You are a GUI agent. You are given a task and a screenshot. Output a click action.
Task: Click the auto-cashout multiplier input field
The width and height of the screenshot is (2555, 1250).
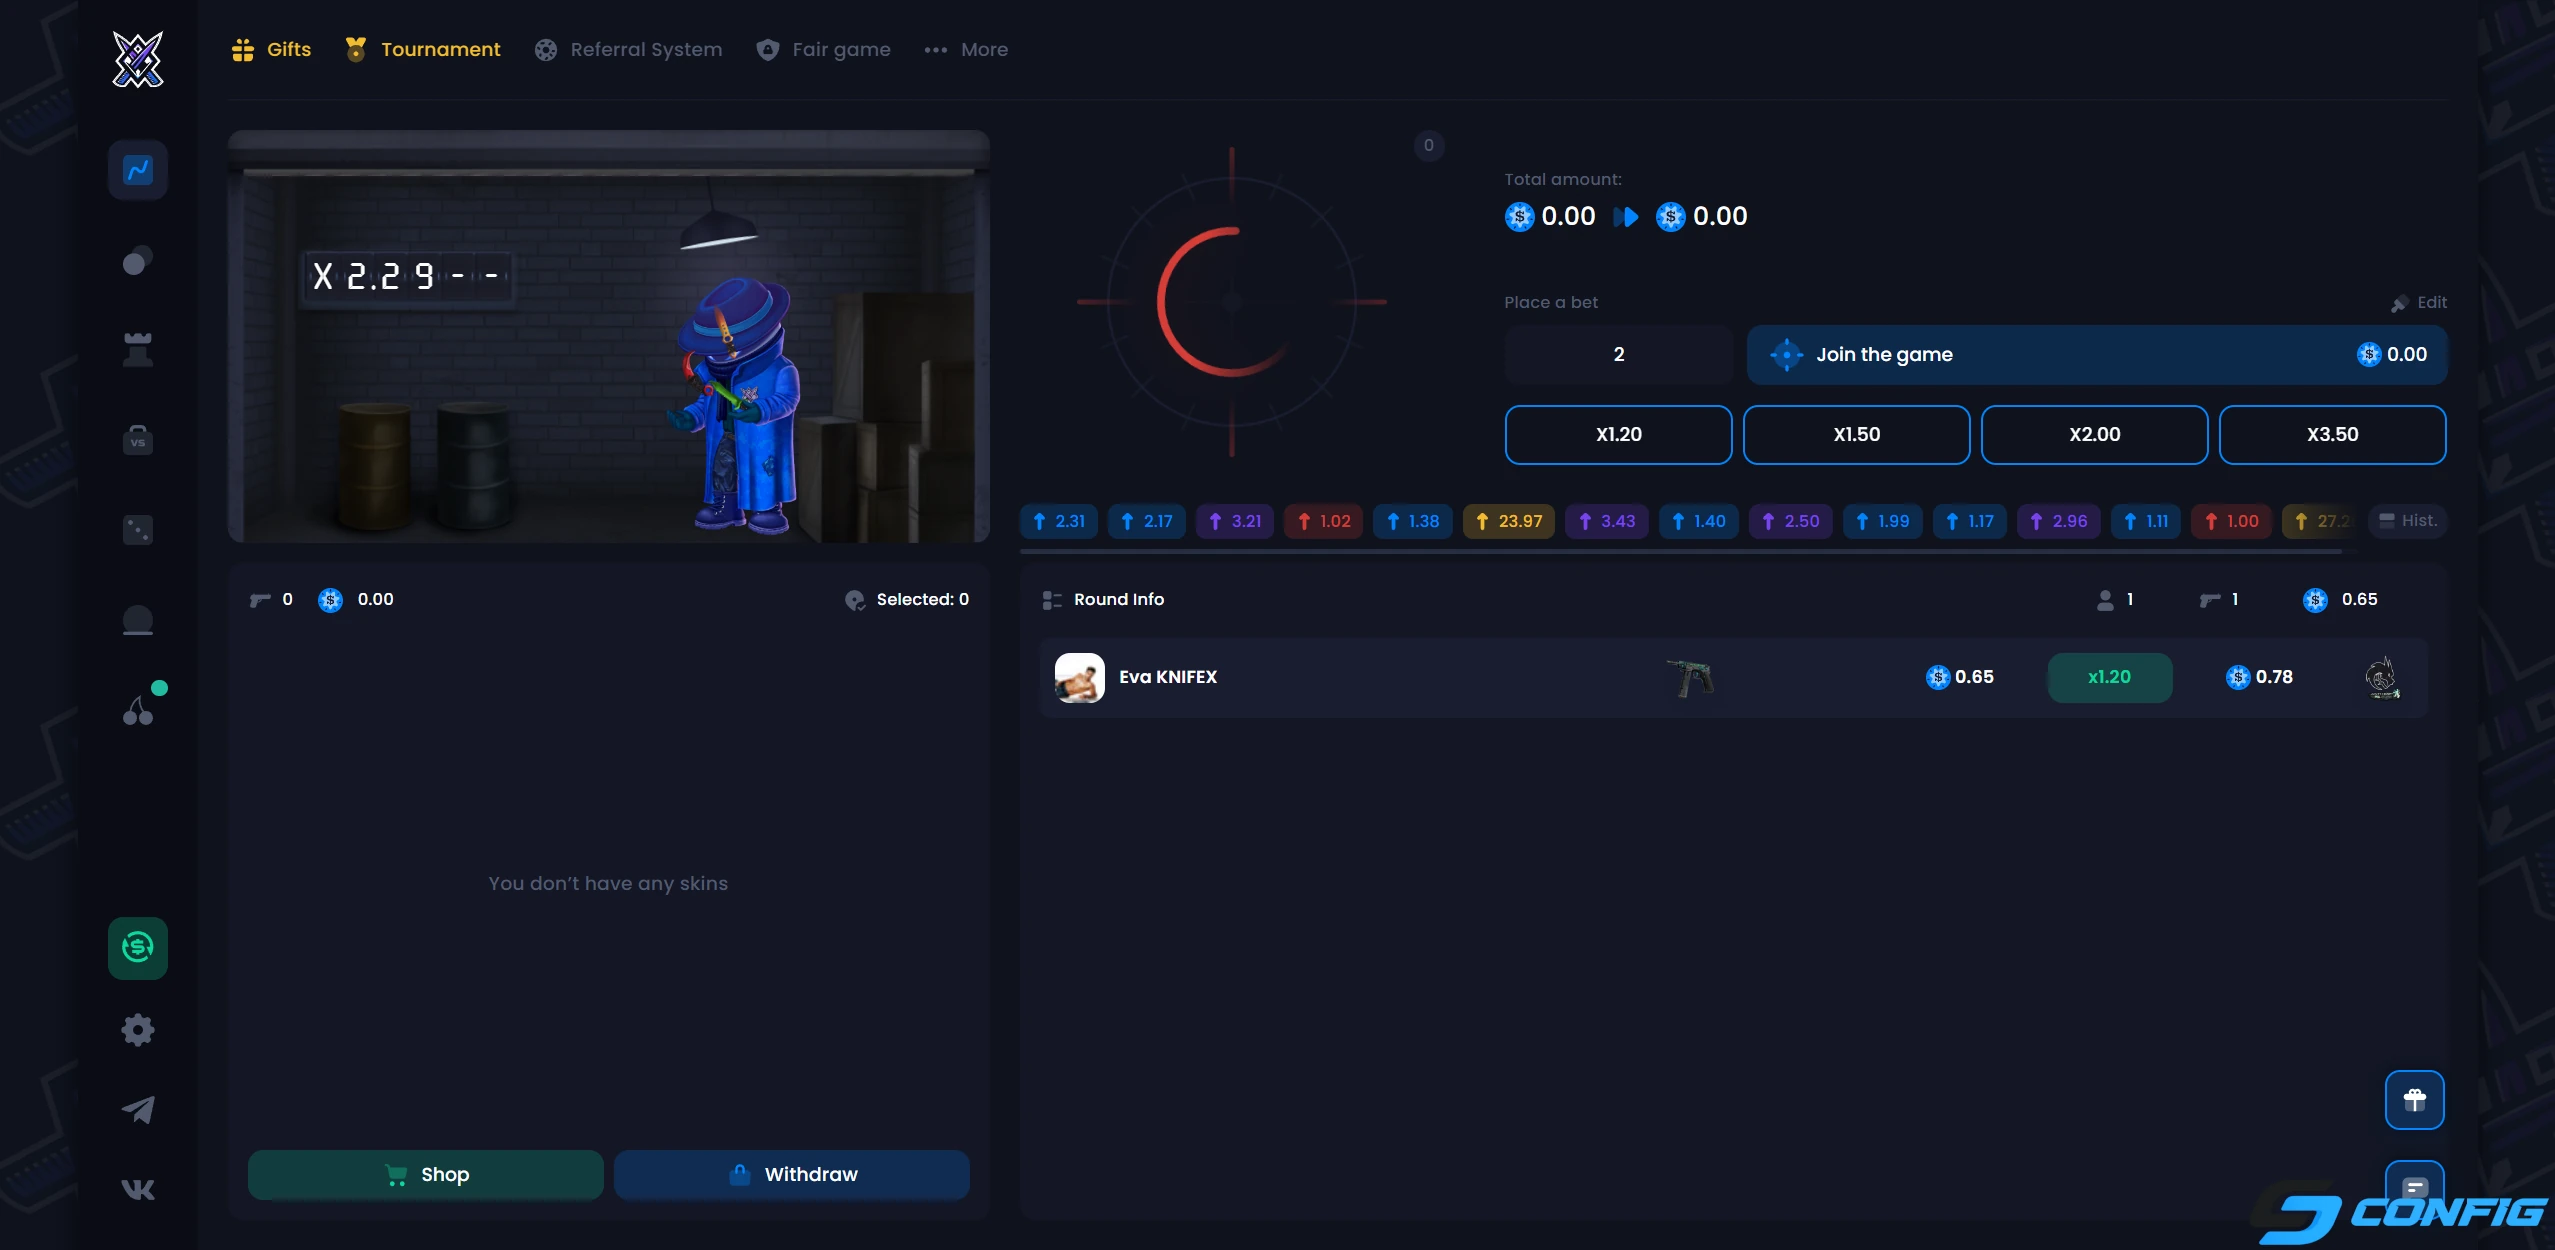click(x=1618, y=355)
